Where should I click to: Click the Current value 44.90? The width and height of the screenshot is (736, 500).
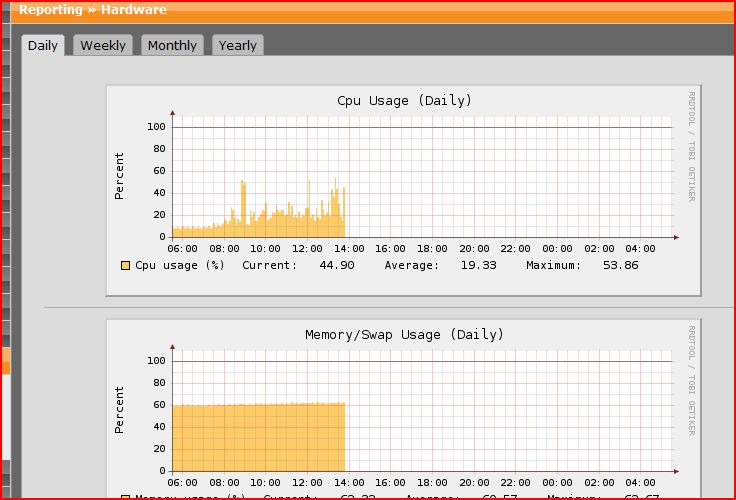click(x=337, y=265)
